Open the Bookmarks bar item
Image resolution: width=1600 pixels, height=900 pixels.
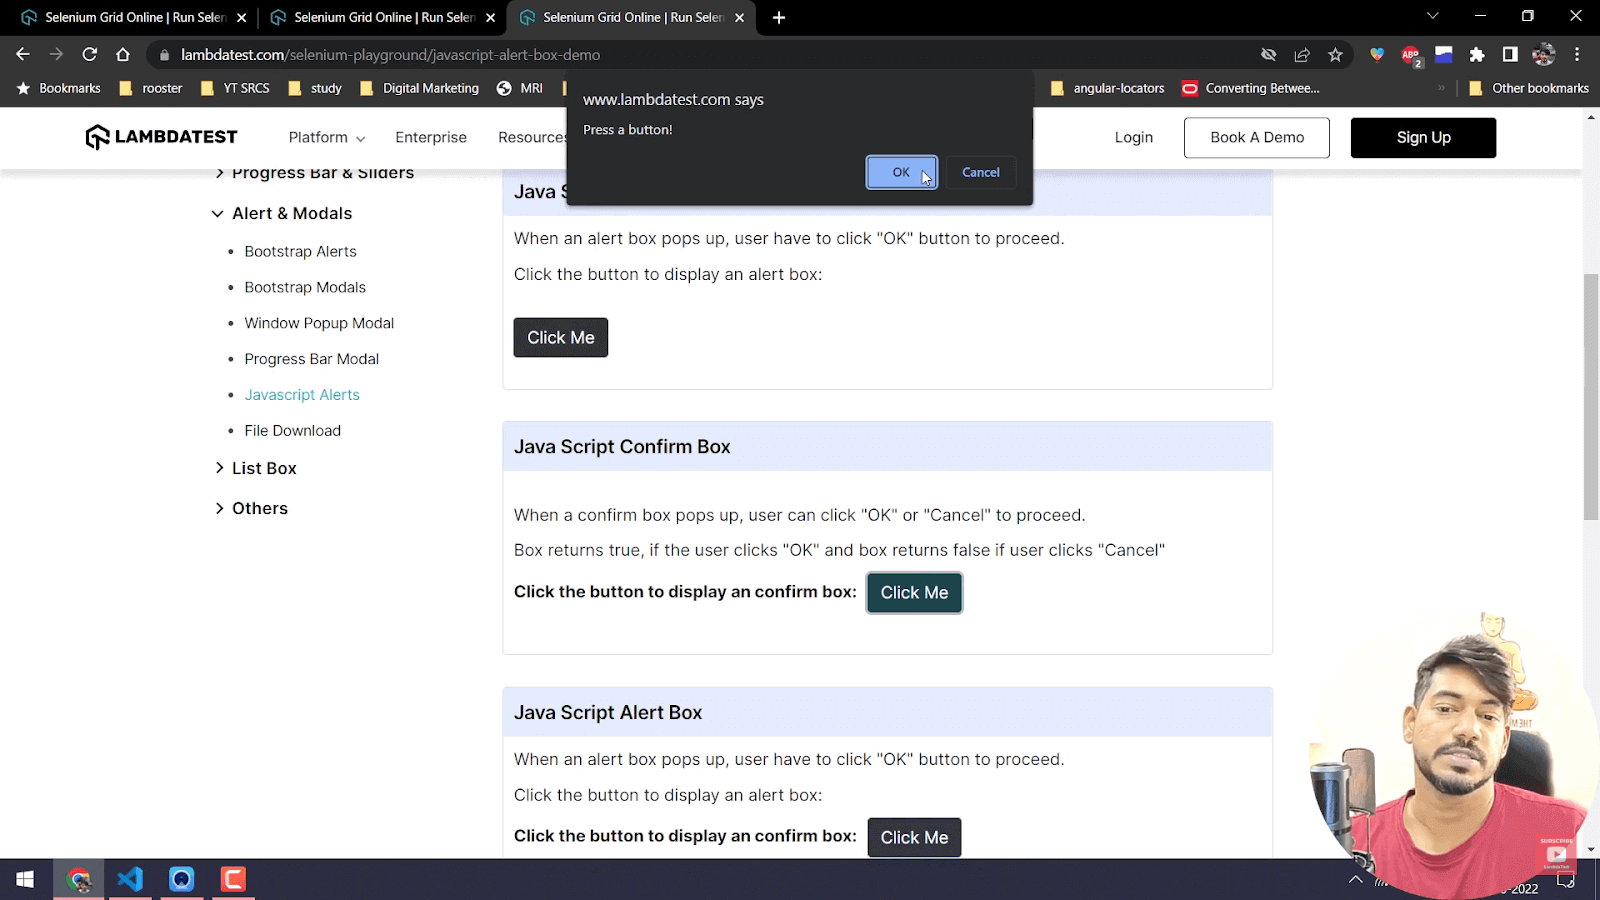(x=59, y=88)
